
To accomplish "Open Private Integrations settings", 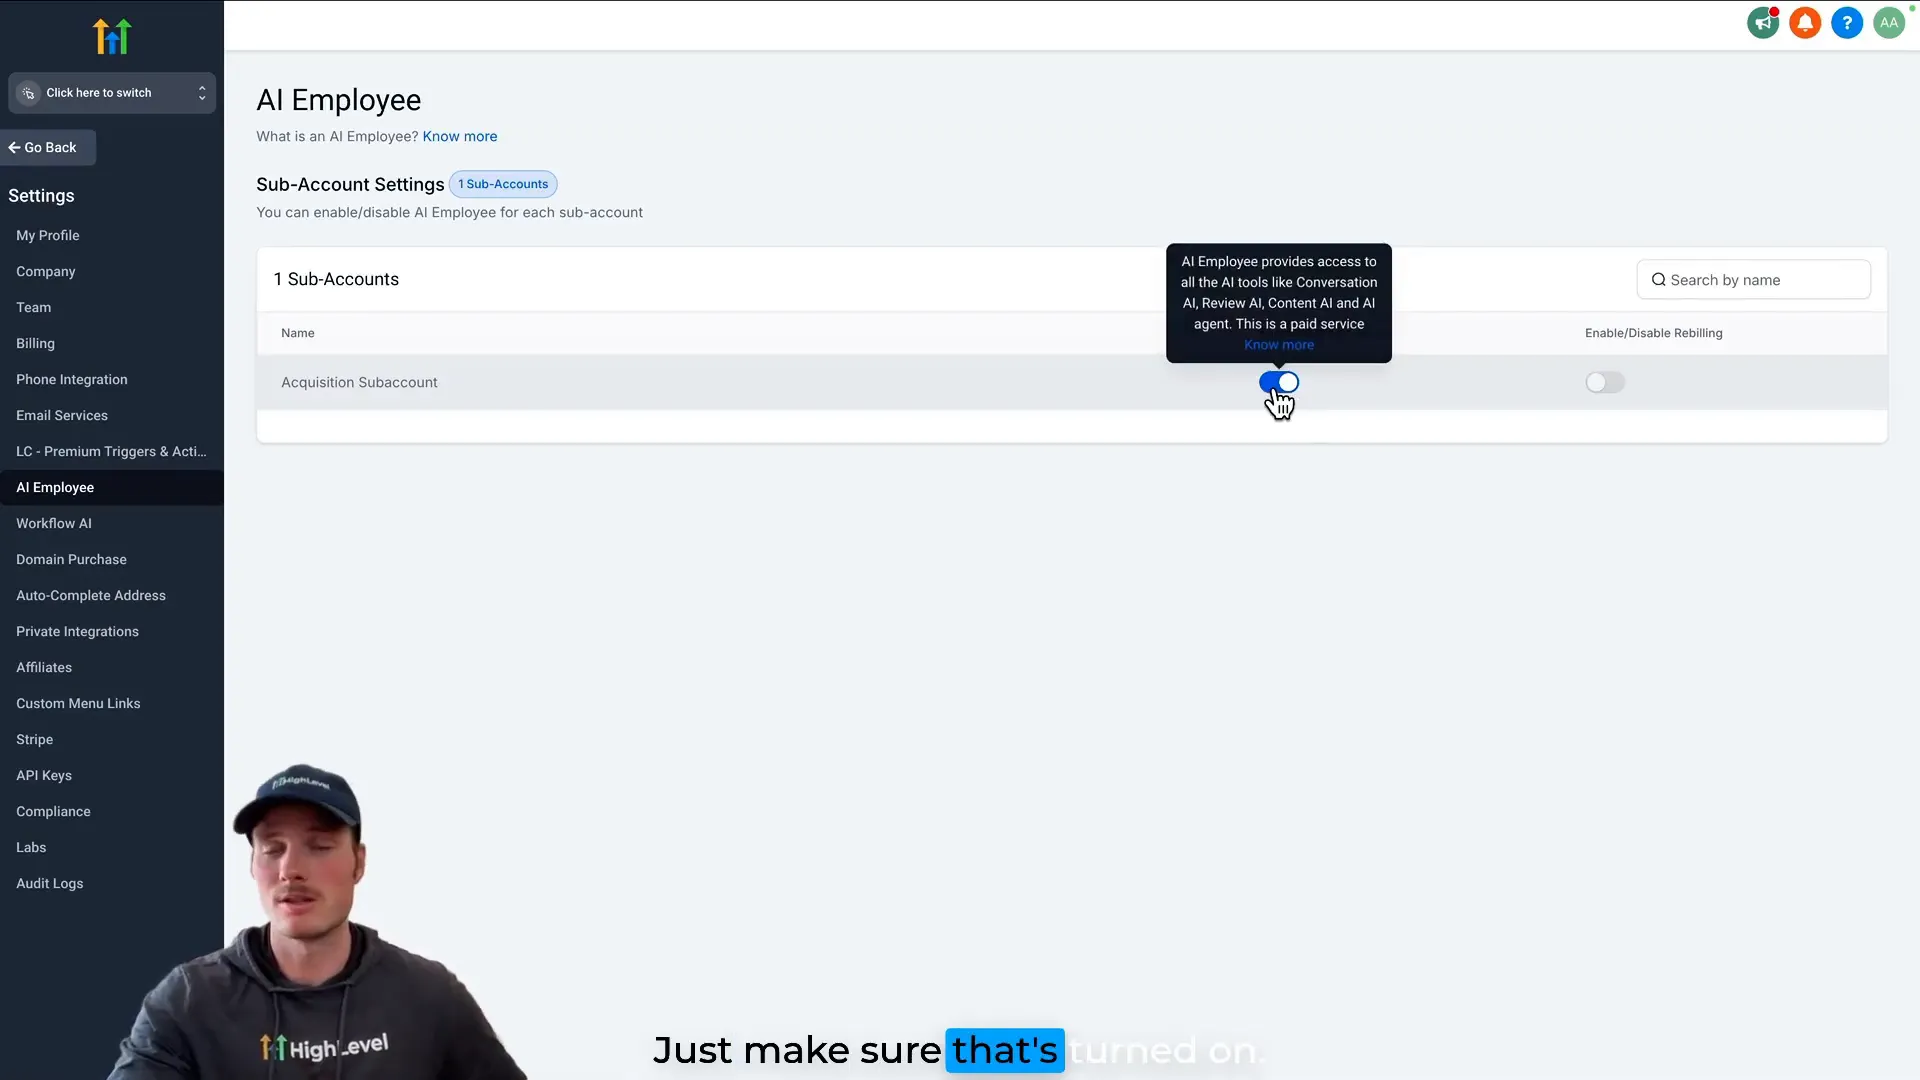I will pos(77,631).
